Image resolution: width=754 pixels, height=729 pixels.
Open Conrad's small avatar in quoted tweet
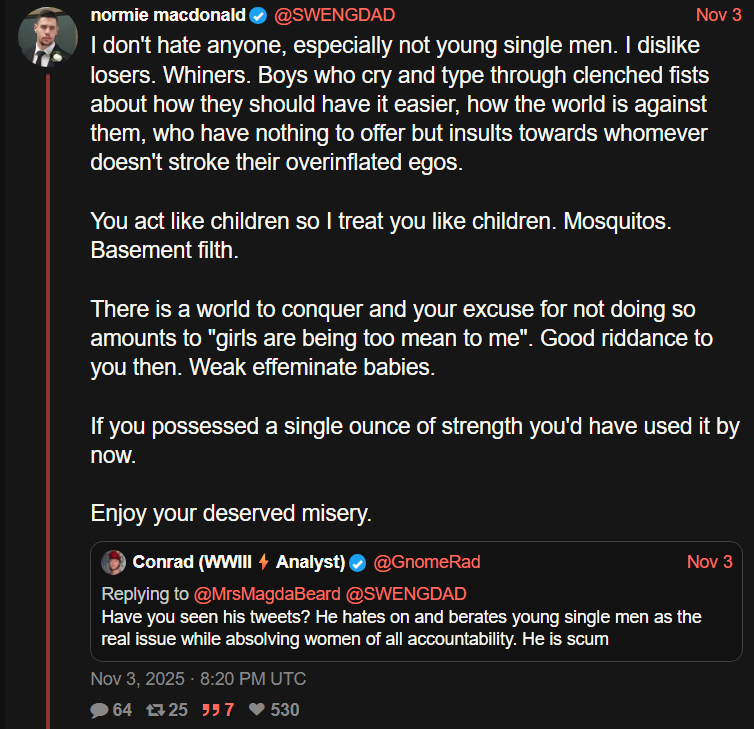click(x=114, y=561)
